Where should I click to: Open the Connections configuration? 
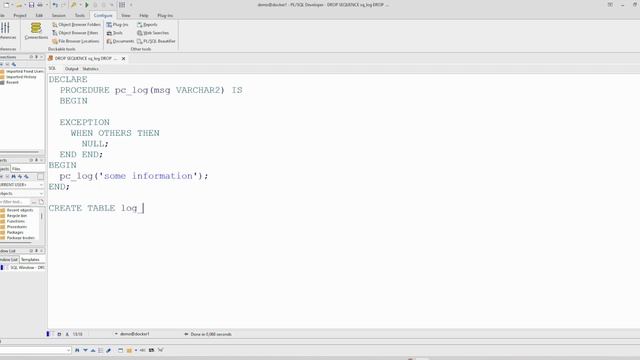point(36,31)
